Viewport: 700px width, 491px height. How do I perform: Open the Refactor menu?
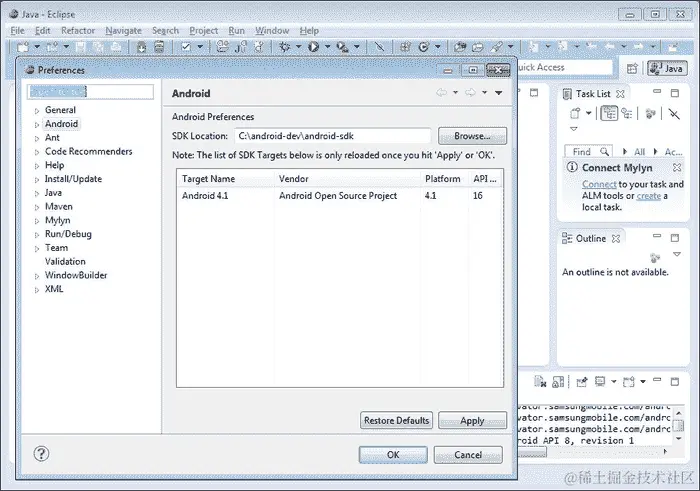[78, 30]
